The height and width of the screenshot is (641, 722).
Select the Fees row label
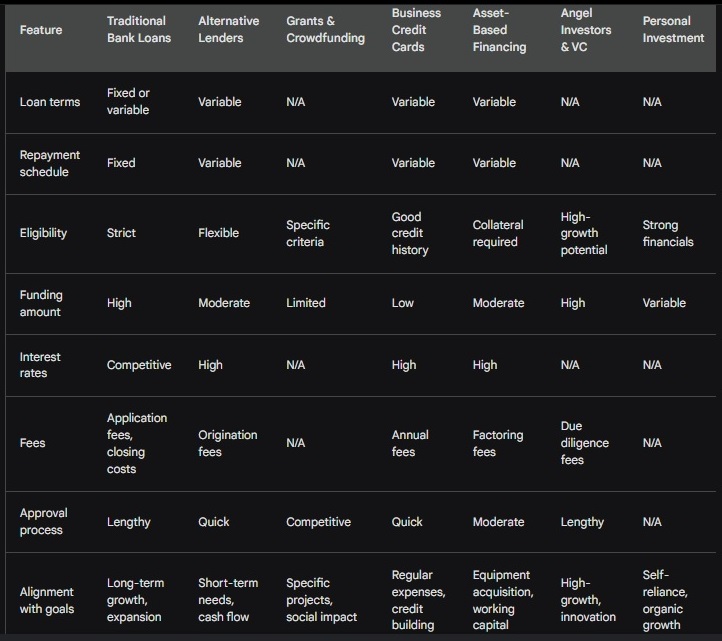coord(32,443)
